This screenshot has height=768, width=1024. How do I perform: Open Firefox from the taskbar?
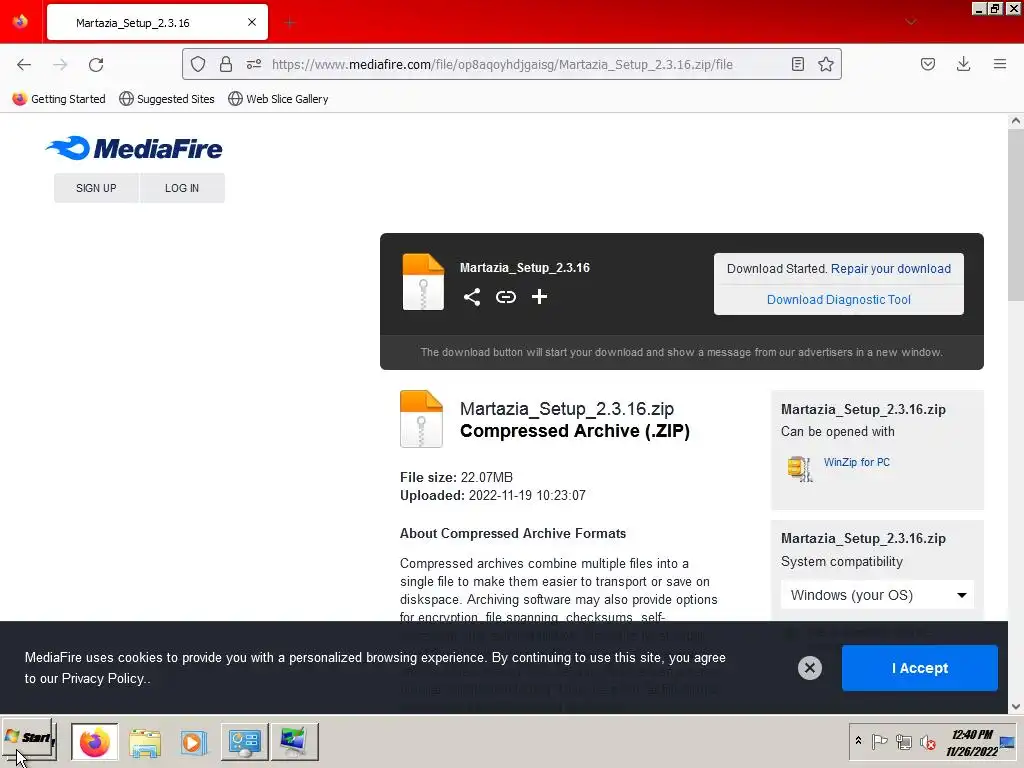95,742
